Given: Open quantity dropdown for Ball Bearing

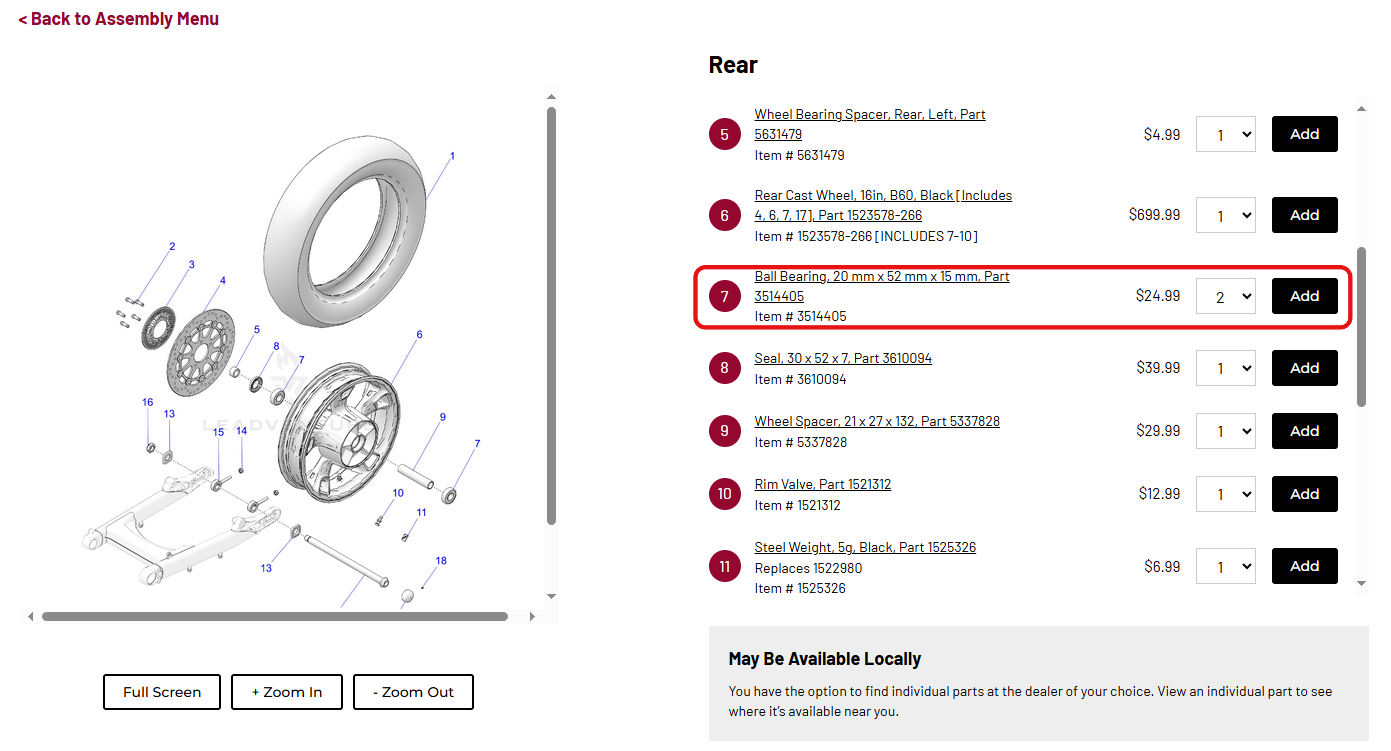Looking at the screenshot, I should click(x=1225, y=296).
